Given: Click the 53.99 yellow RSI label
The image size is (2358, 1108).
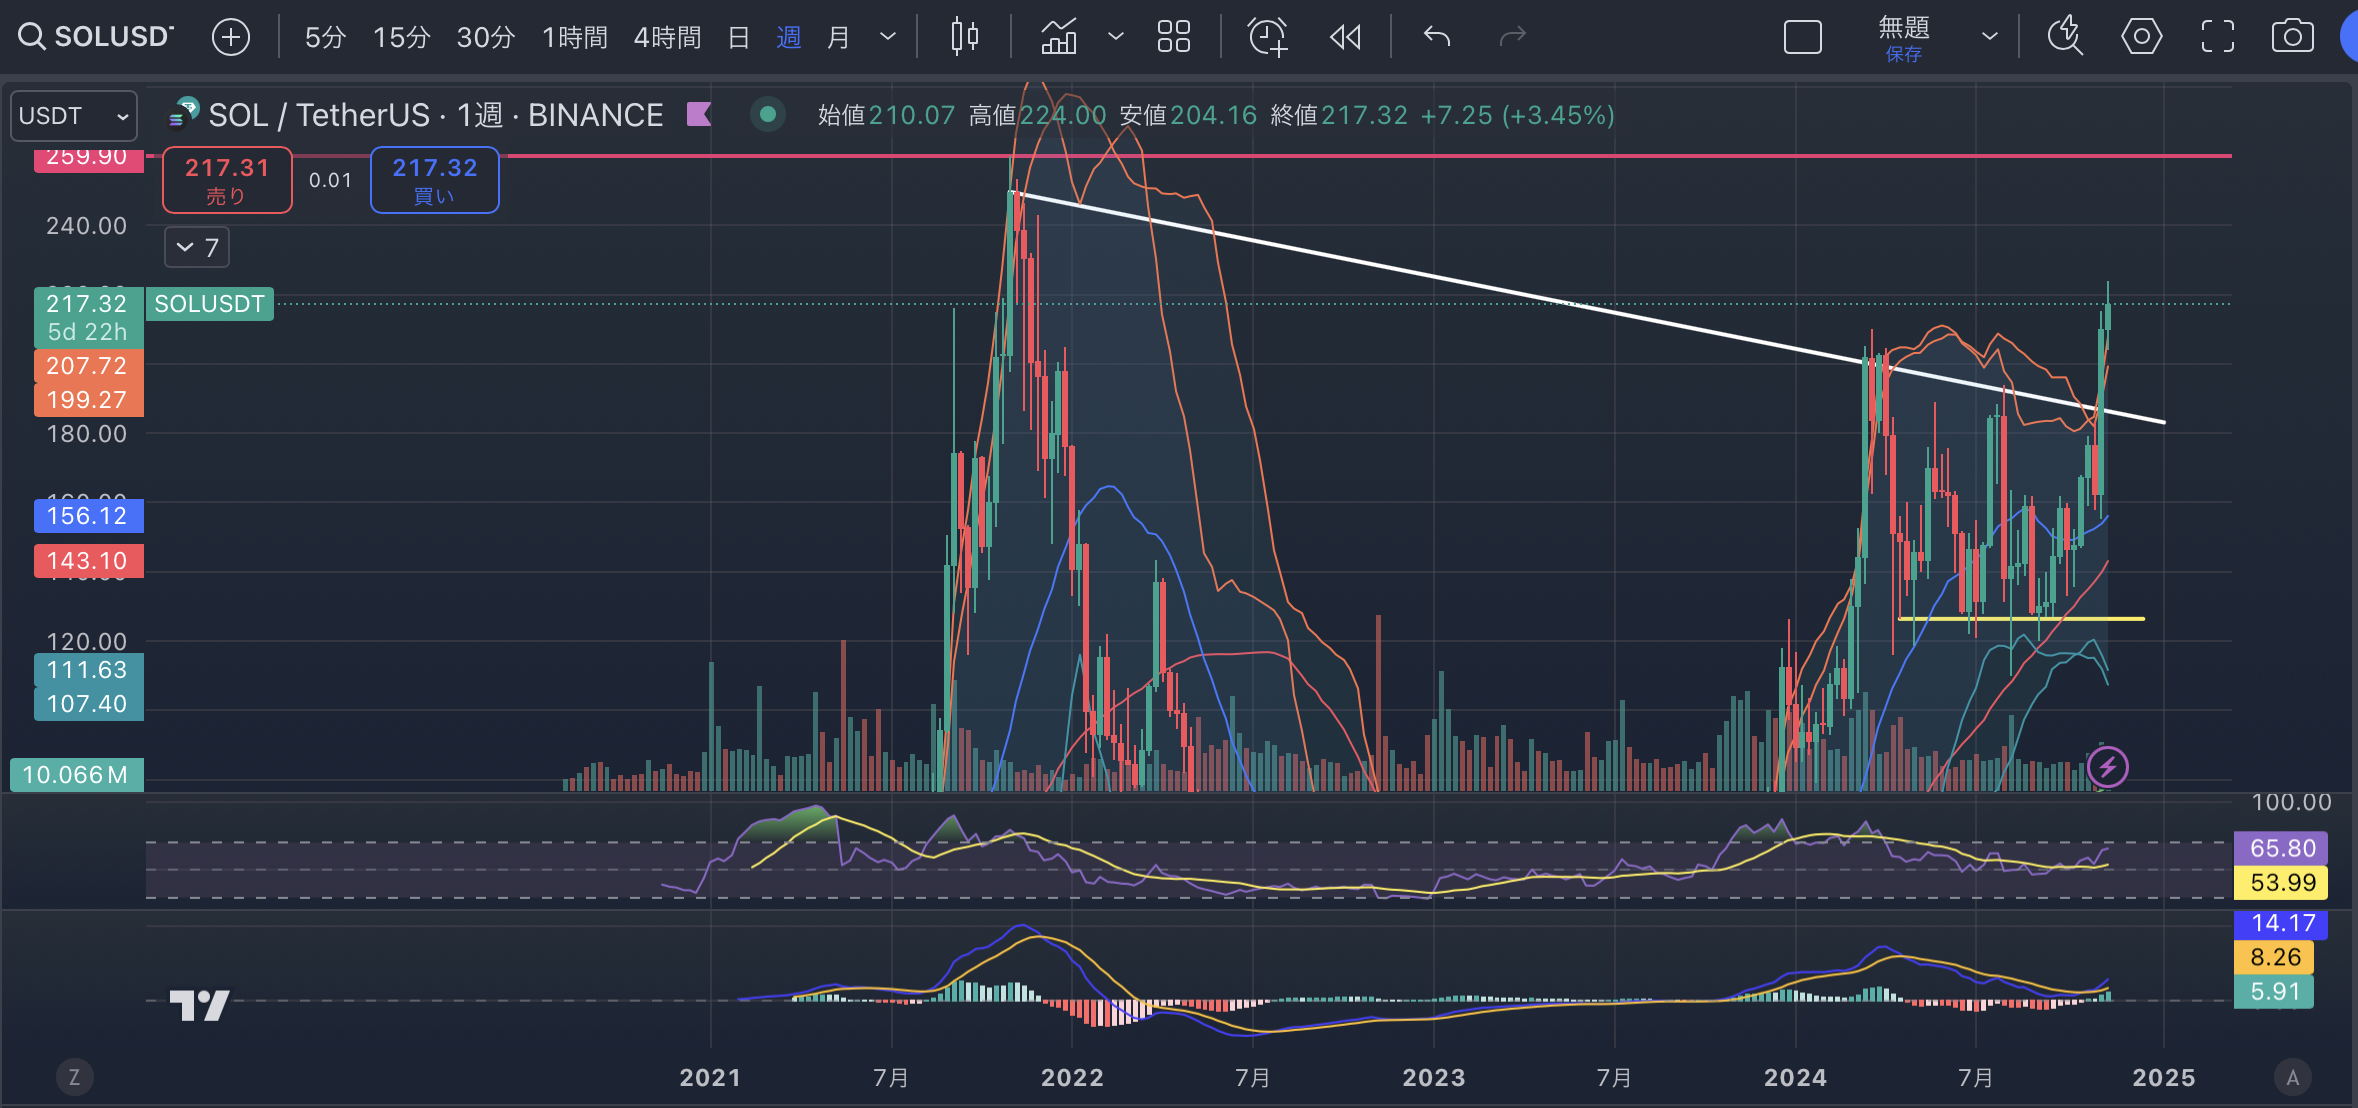Looking at the screenshot, I should (2281, 882).
